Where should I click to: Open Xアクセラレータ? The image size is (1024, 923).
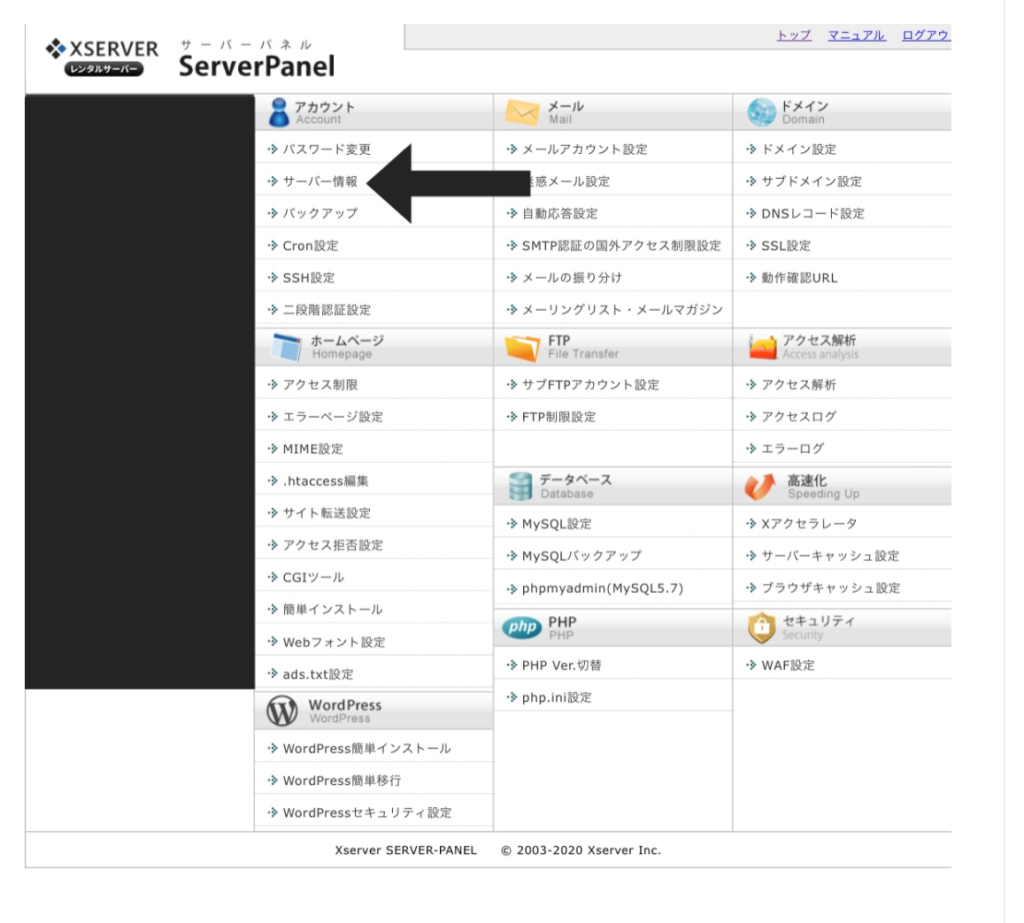pos(809,524)
